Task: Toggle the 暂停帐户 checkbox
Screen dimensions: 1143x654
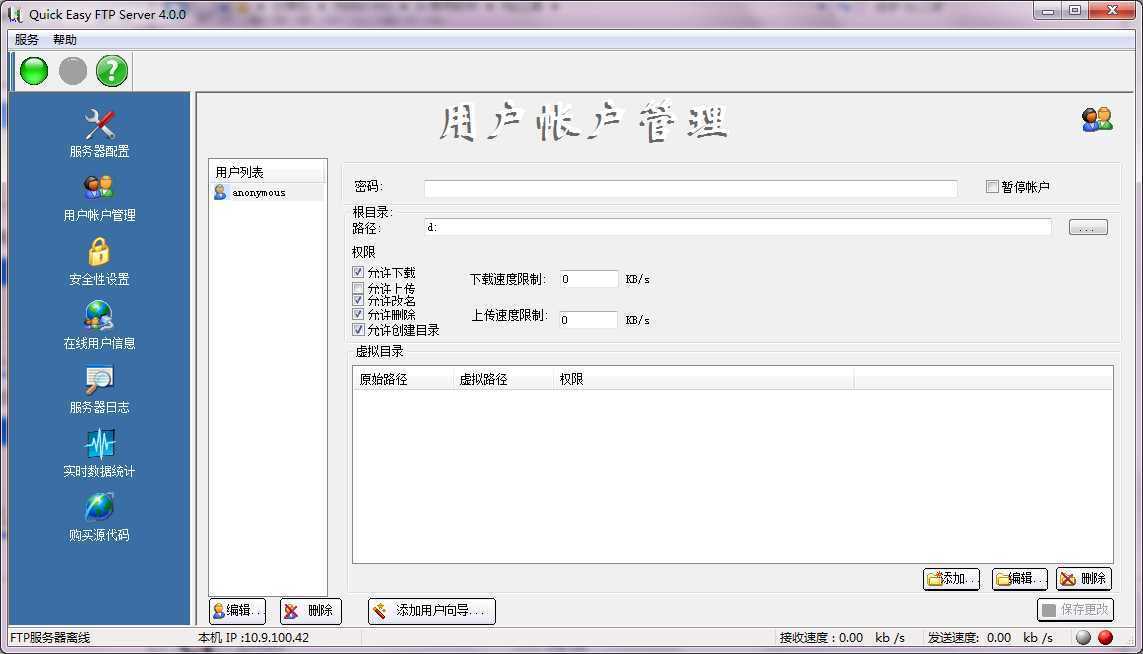Action: click(x=992, y=187)
